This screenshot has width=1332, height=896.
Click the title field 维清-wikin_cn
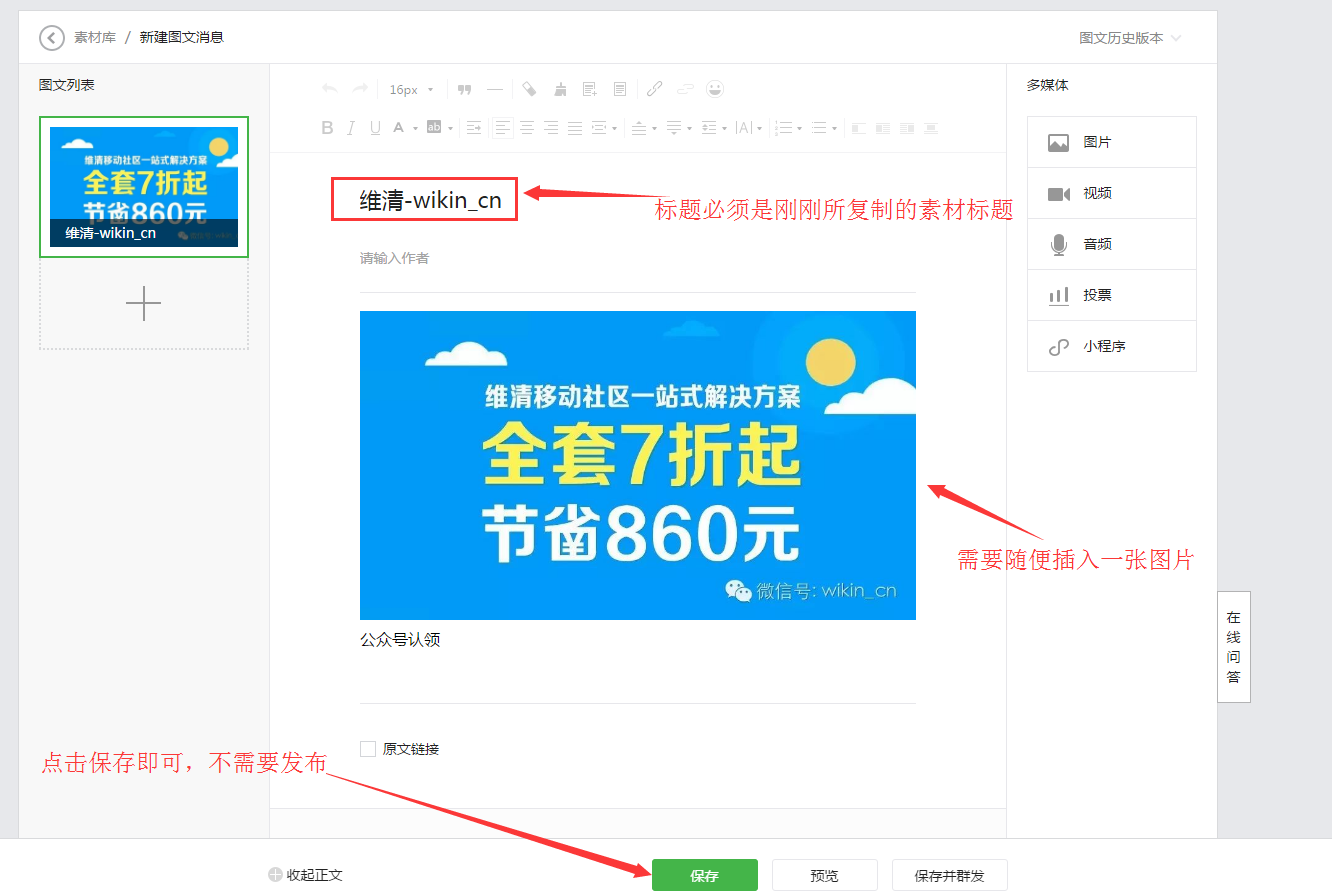point(430,201)
